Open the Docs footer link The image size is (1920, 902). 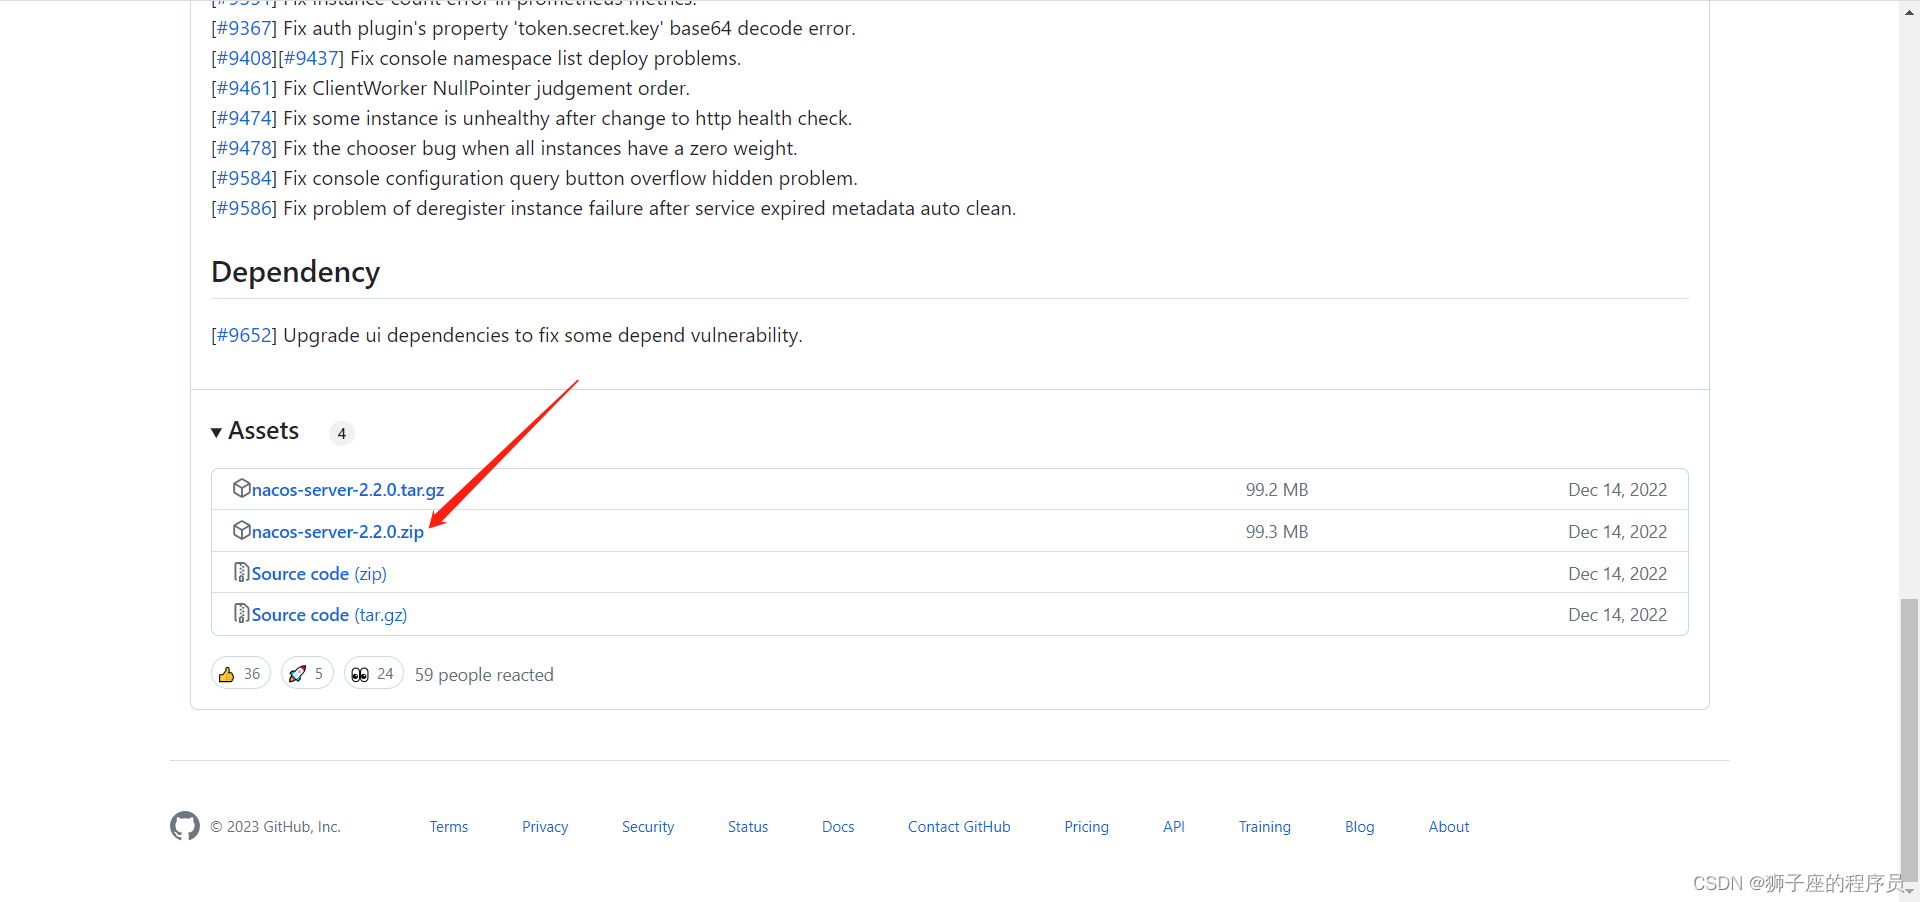point(838,827)
